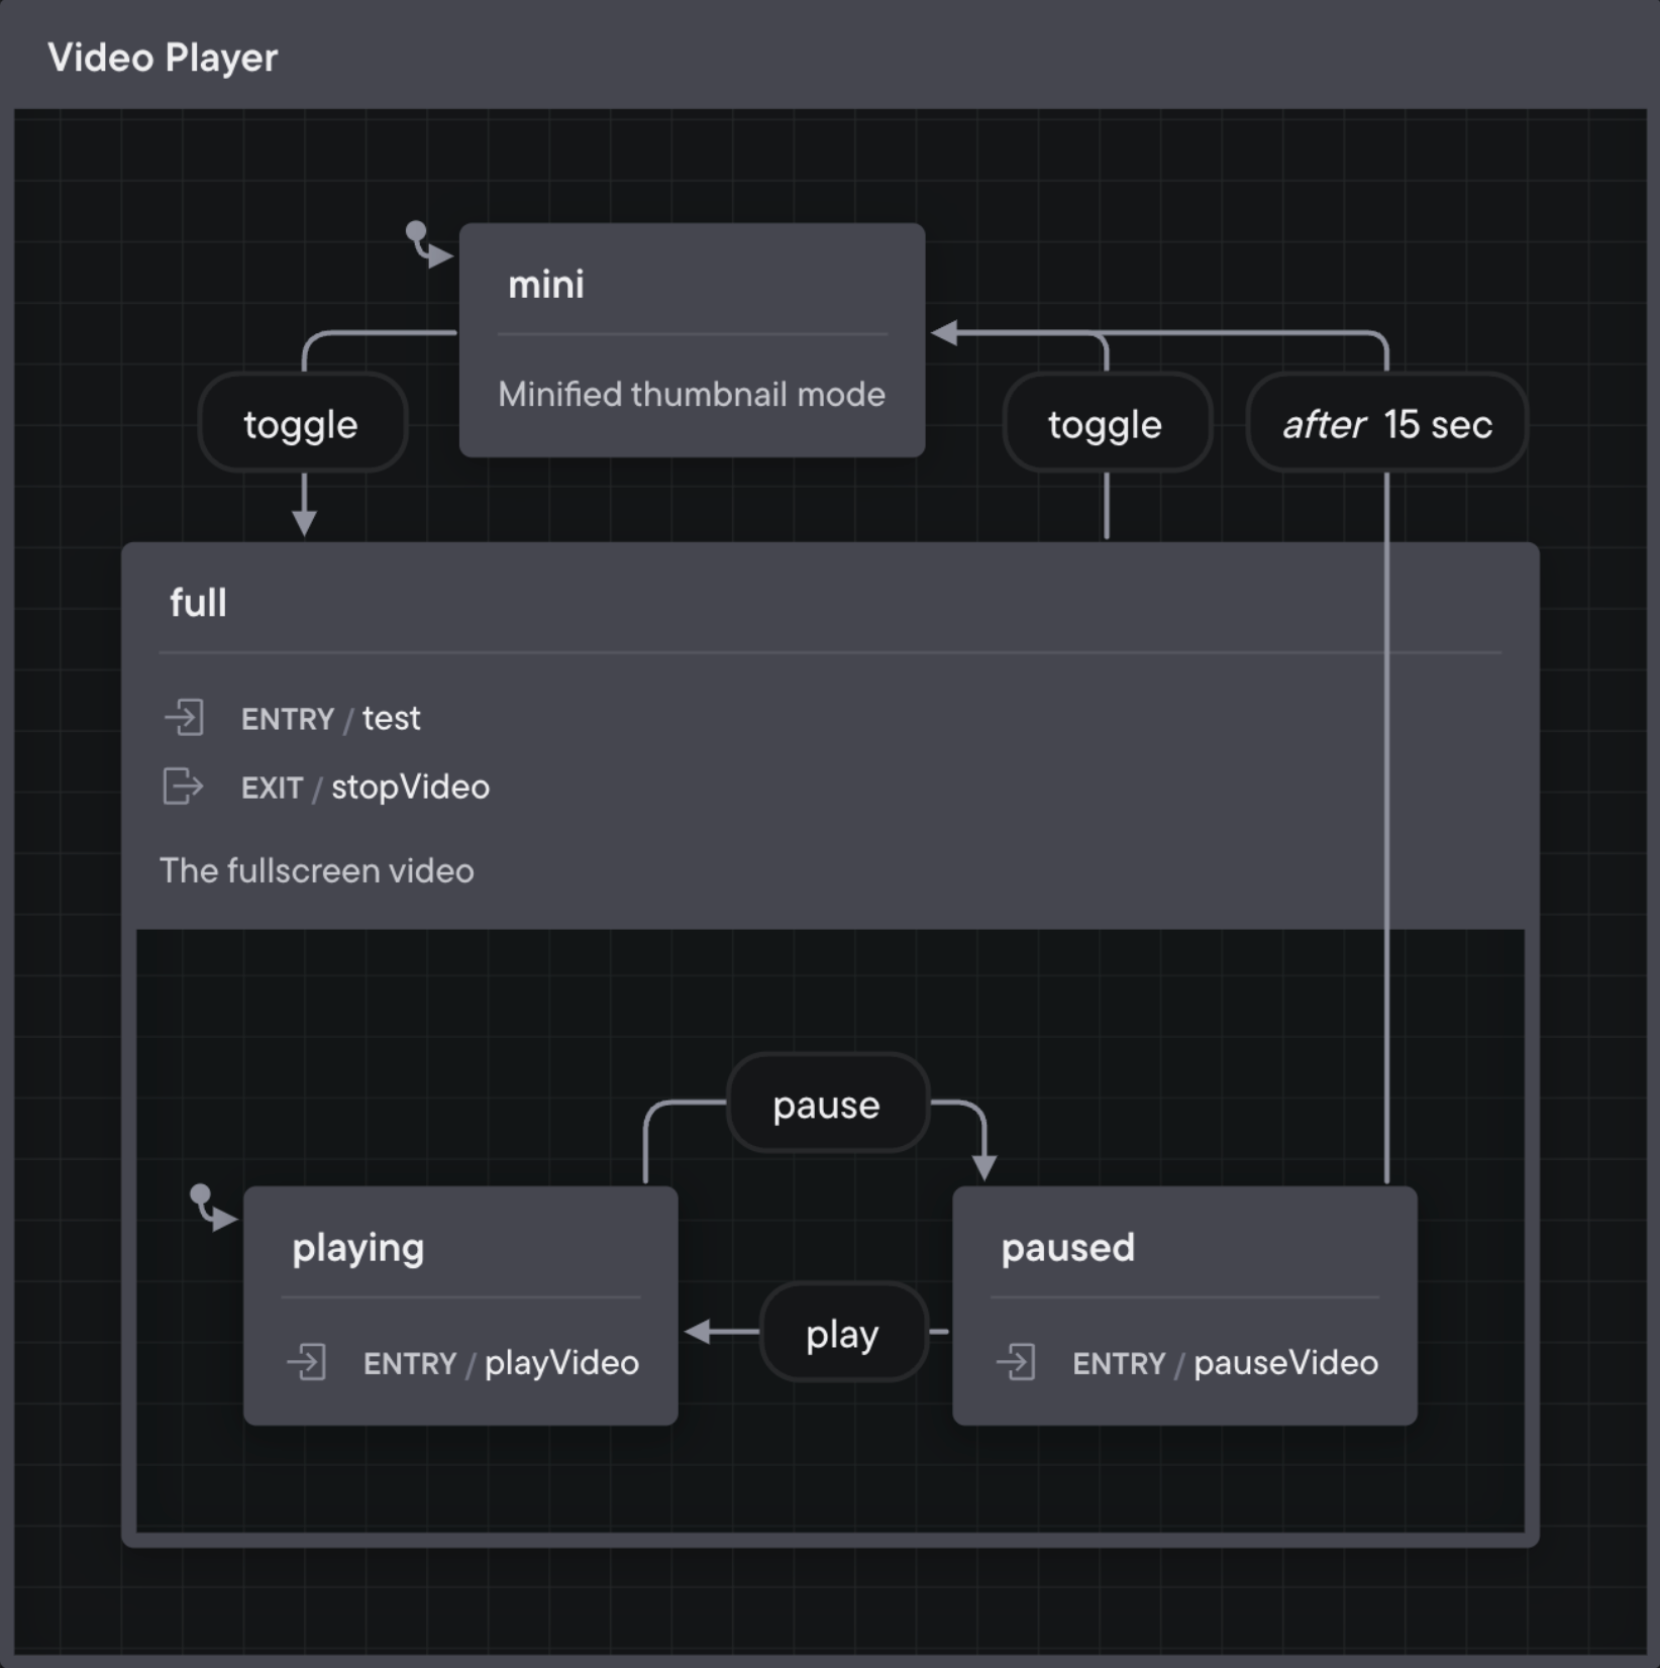Click 'The fullscreen video' description text

coord(316,871)
